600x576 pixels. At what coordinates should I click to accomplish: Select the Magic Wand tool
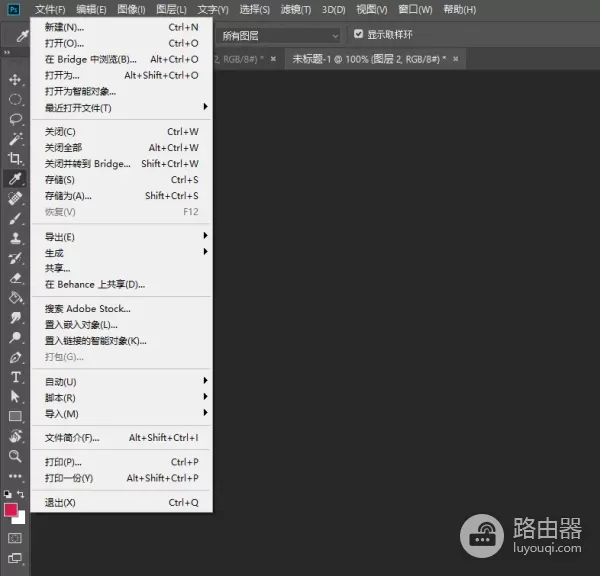click(15, 139)
